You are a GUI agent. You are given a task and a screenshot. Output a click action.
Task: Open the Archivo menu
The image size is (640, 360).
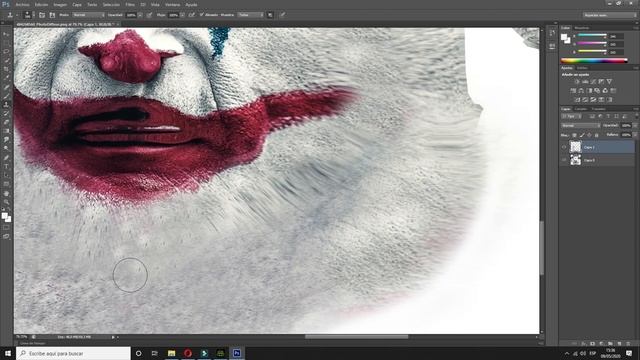tap(22, 4)
